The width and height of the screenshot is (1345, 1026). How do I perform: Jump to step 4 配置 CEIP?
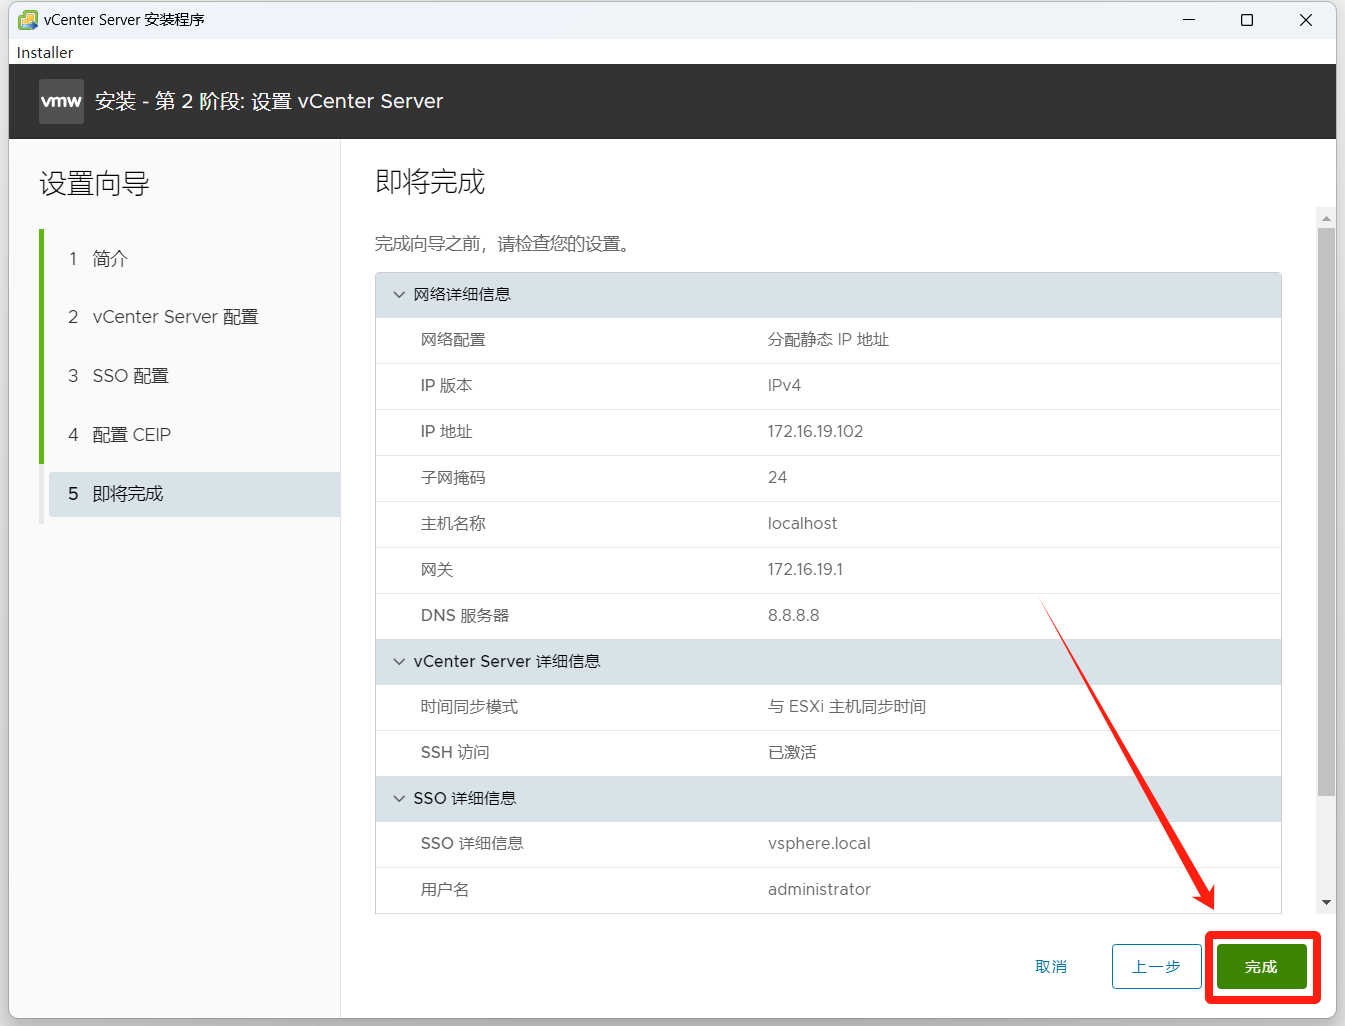tap(131, 435)
